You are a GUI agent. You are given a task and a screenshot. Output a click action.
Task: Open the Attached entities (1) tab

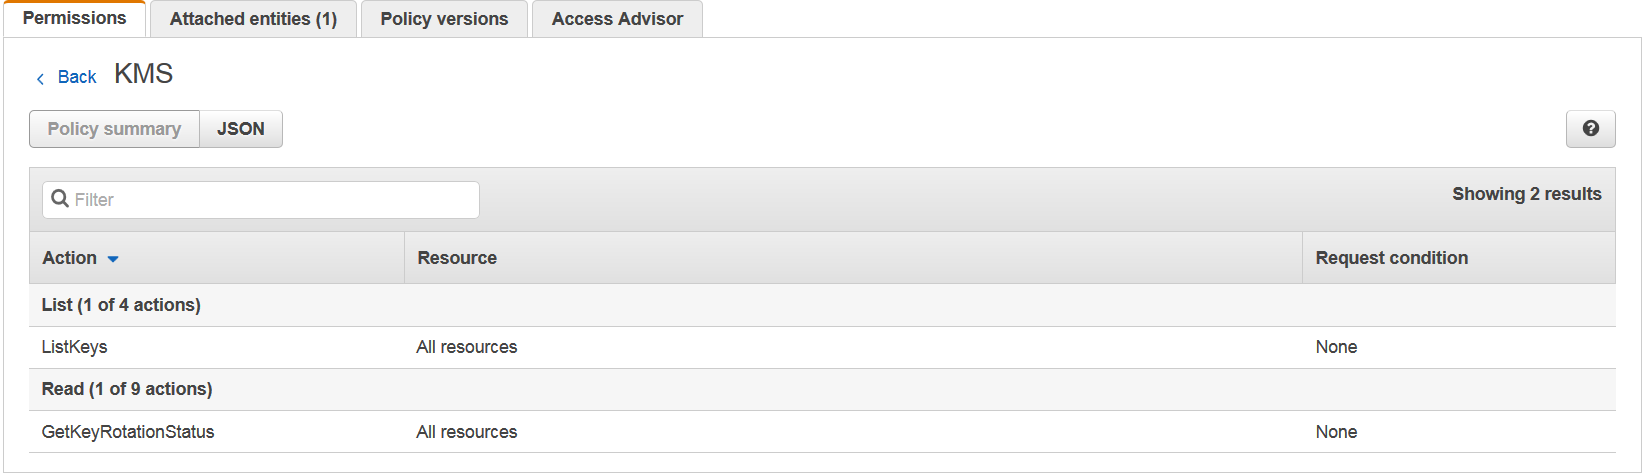click(253, 19)
